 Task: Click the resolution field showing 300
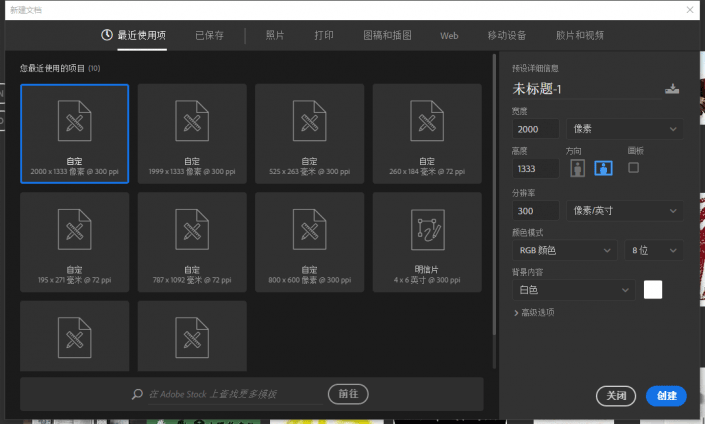[x=535, y=211]
